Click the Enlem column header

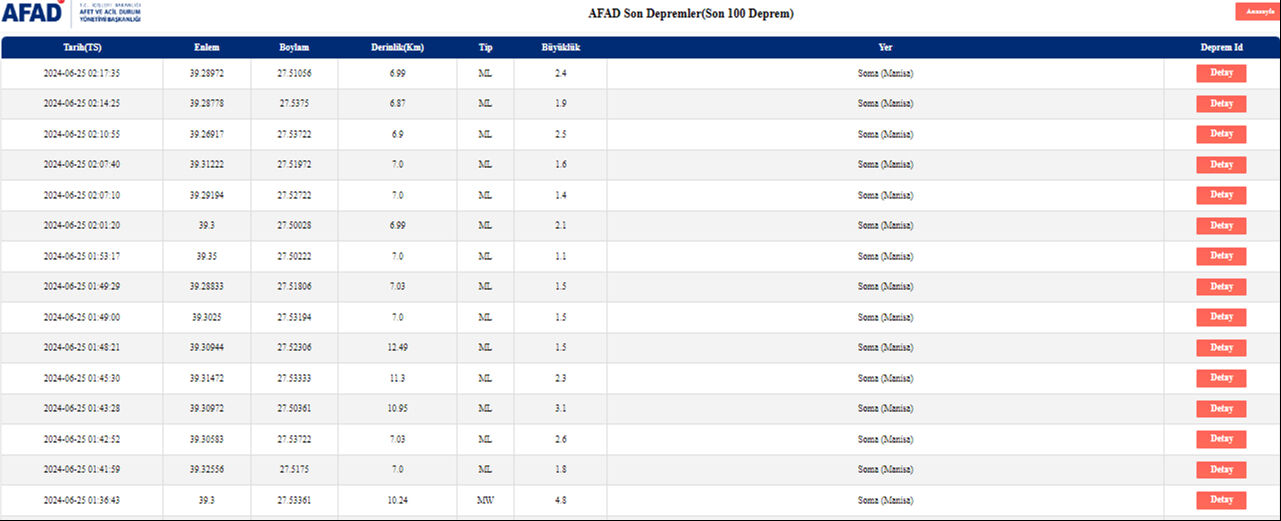[x=206, y=47]
